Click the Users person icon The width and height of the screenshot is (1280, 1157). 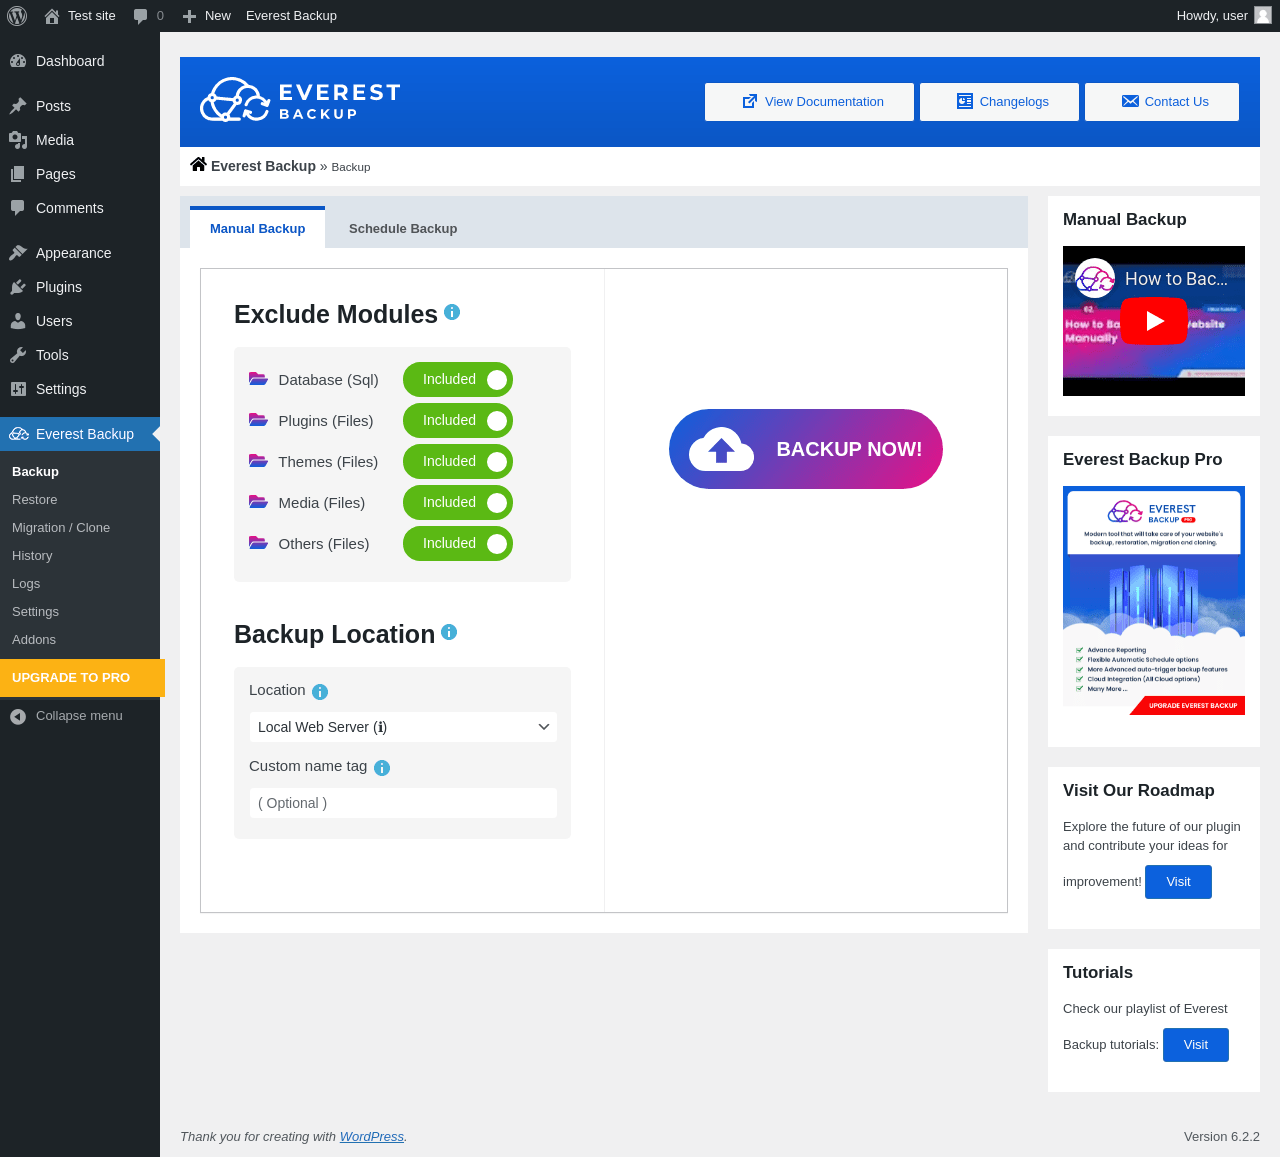[18, 321]
